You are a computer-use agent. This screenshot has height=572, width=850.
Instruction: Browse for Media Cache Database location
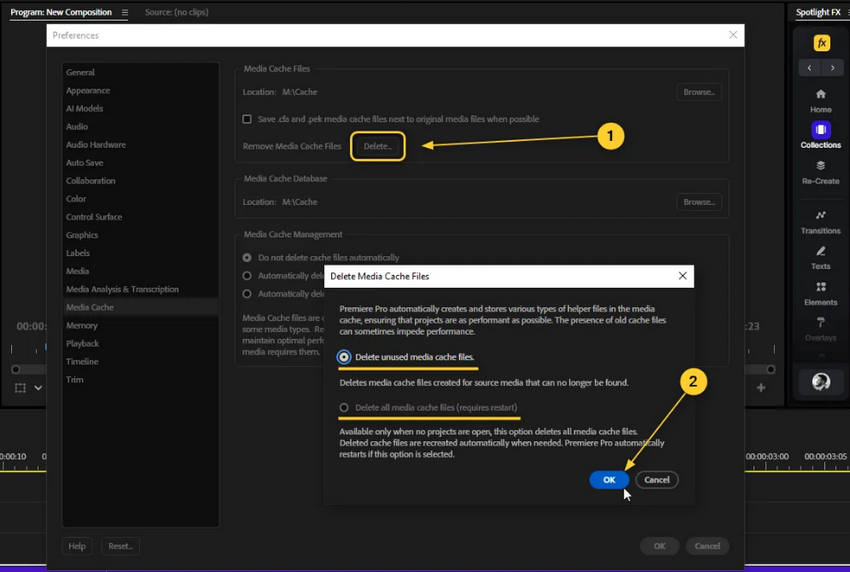coord(699,202)
